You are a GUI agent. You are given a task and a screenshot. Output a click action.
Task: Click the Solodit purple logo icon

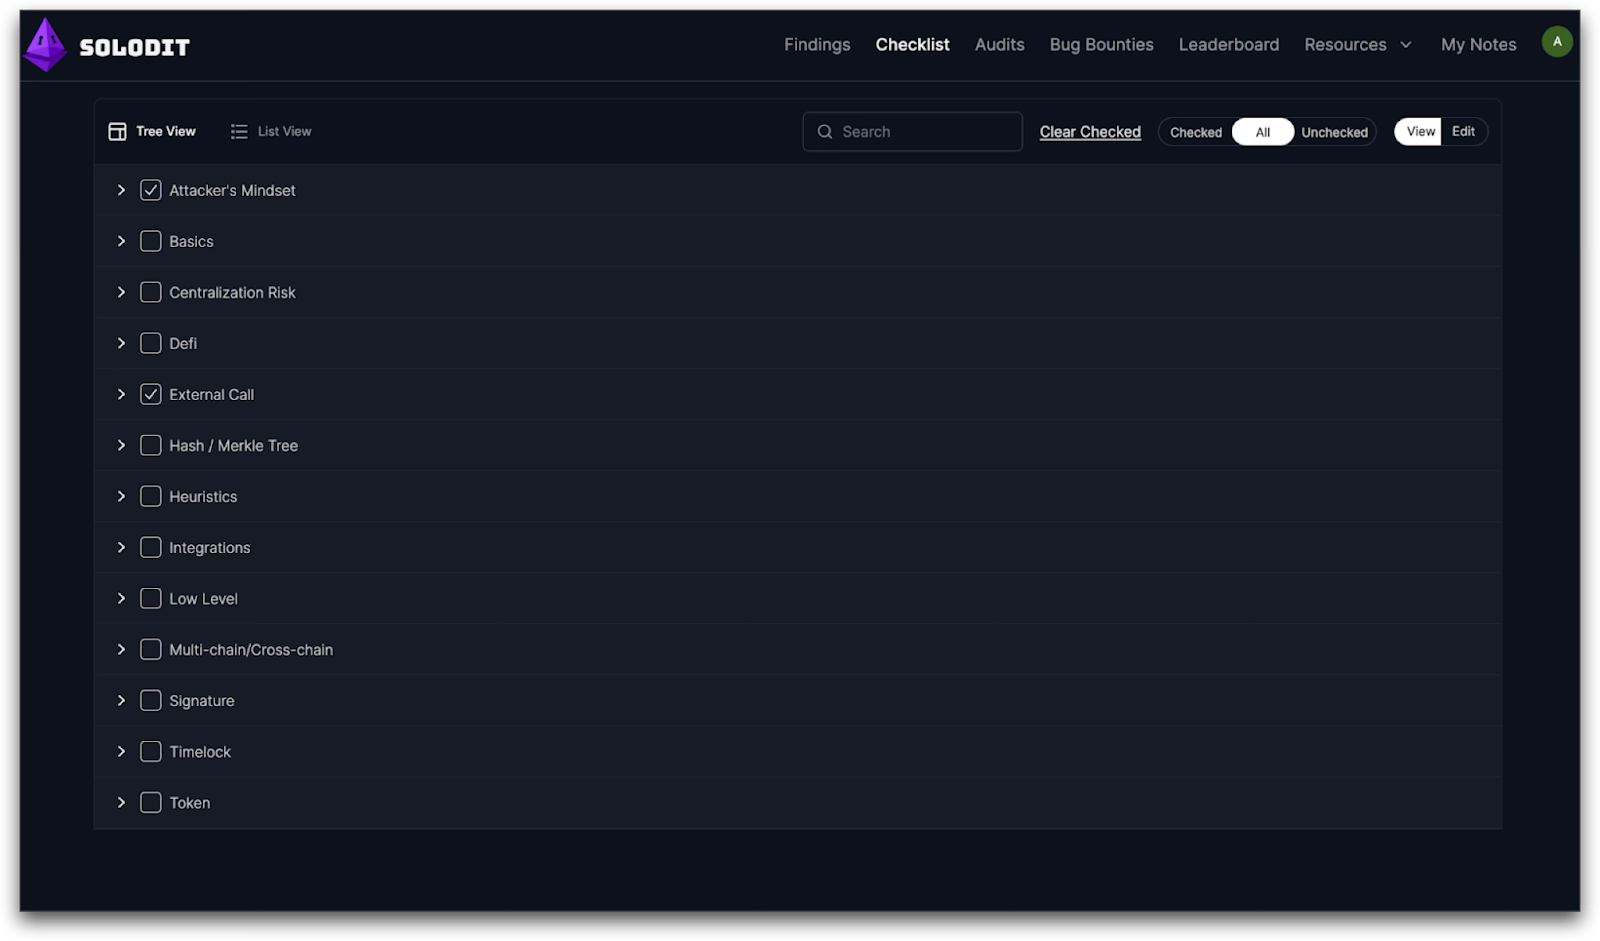(x=44, y=44)
